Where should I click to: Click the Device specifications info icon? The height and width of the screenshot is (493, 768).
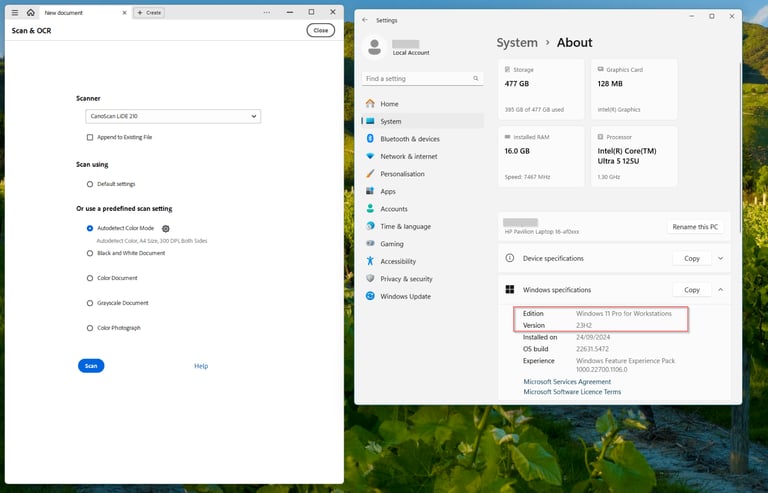point(510,258)
